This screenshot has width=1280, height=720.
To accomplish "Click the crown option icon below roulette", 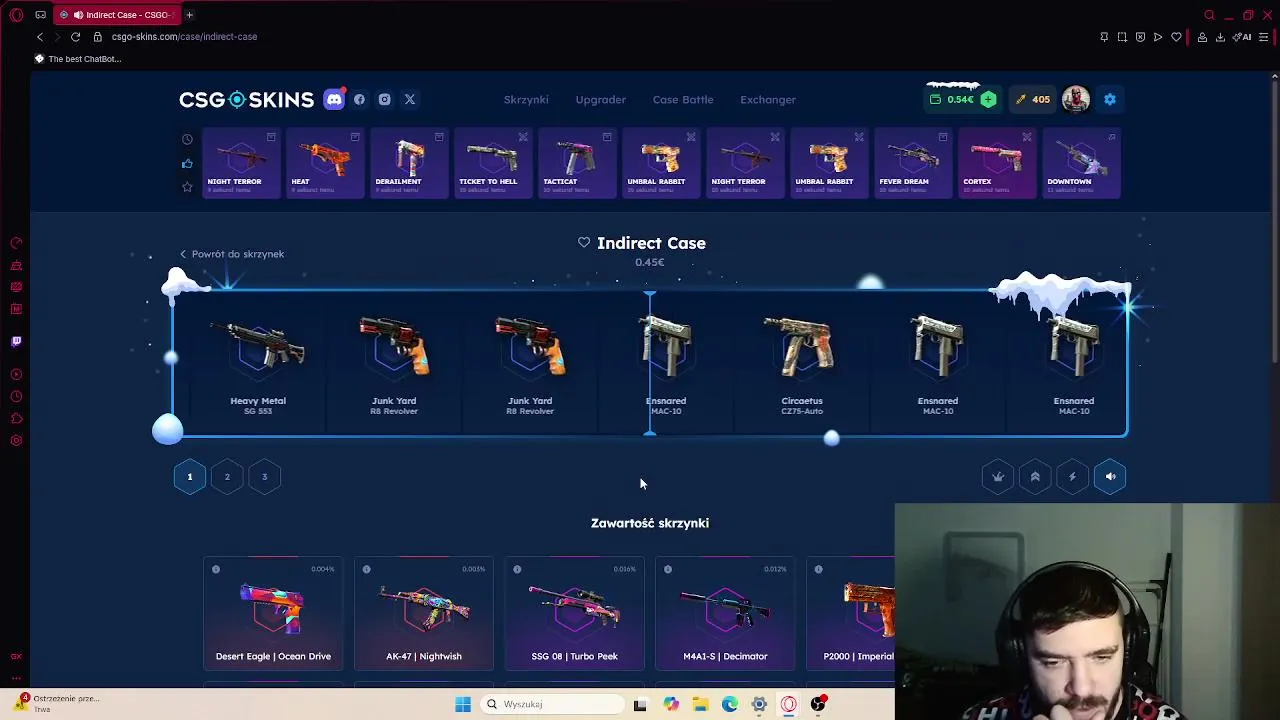I will point(998,477).
